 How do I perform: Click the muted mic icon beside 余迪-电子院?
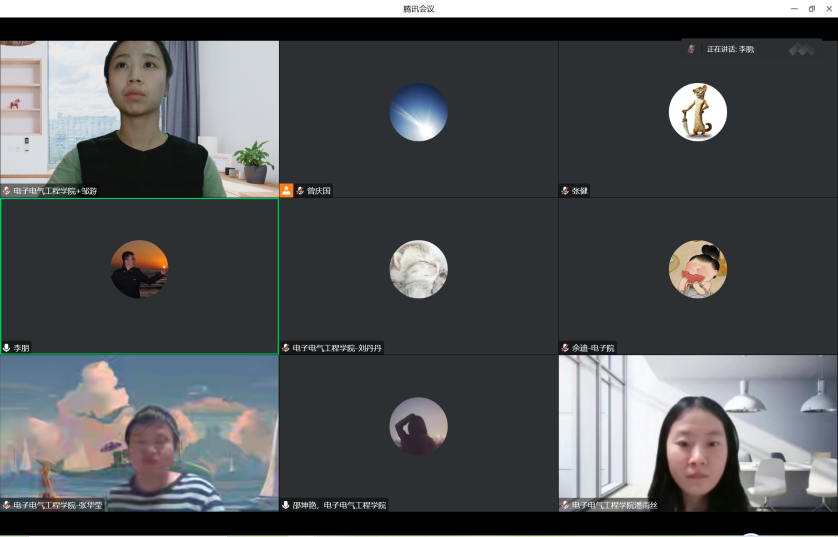coord(566,348)
